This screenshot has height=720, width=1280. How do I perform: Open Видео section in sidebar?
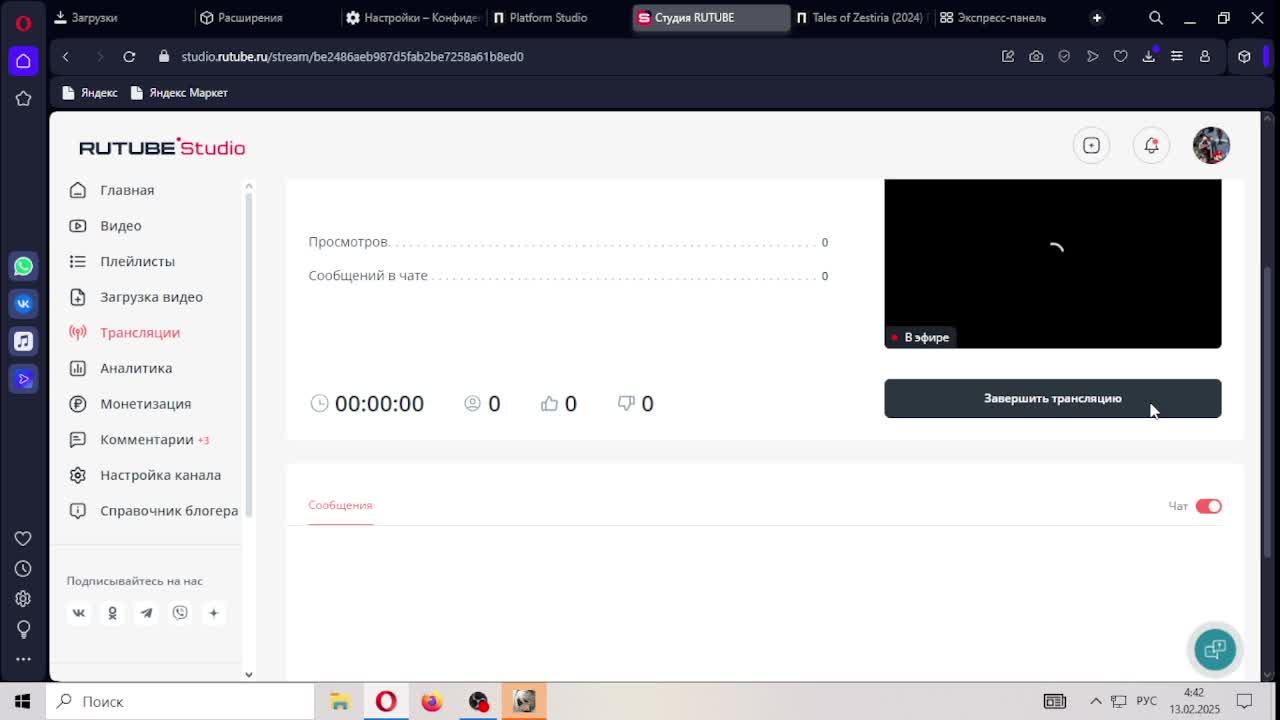point(121,226)
